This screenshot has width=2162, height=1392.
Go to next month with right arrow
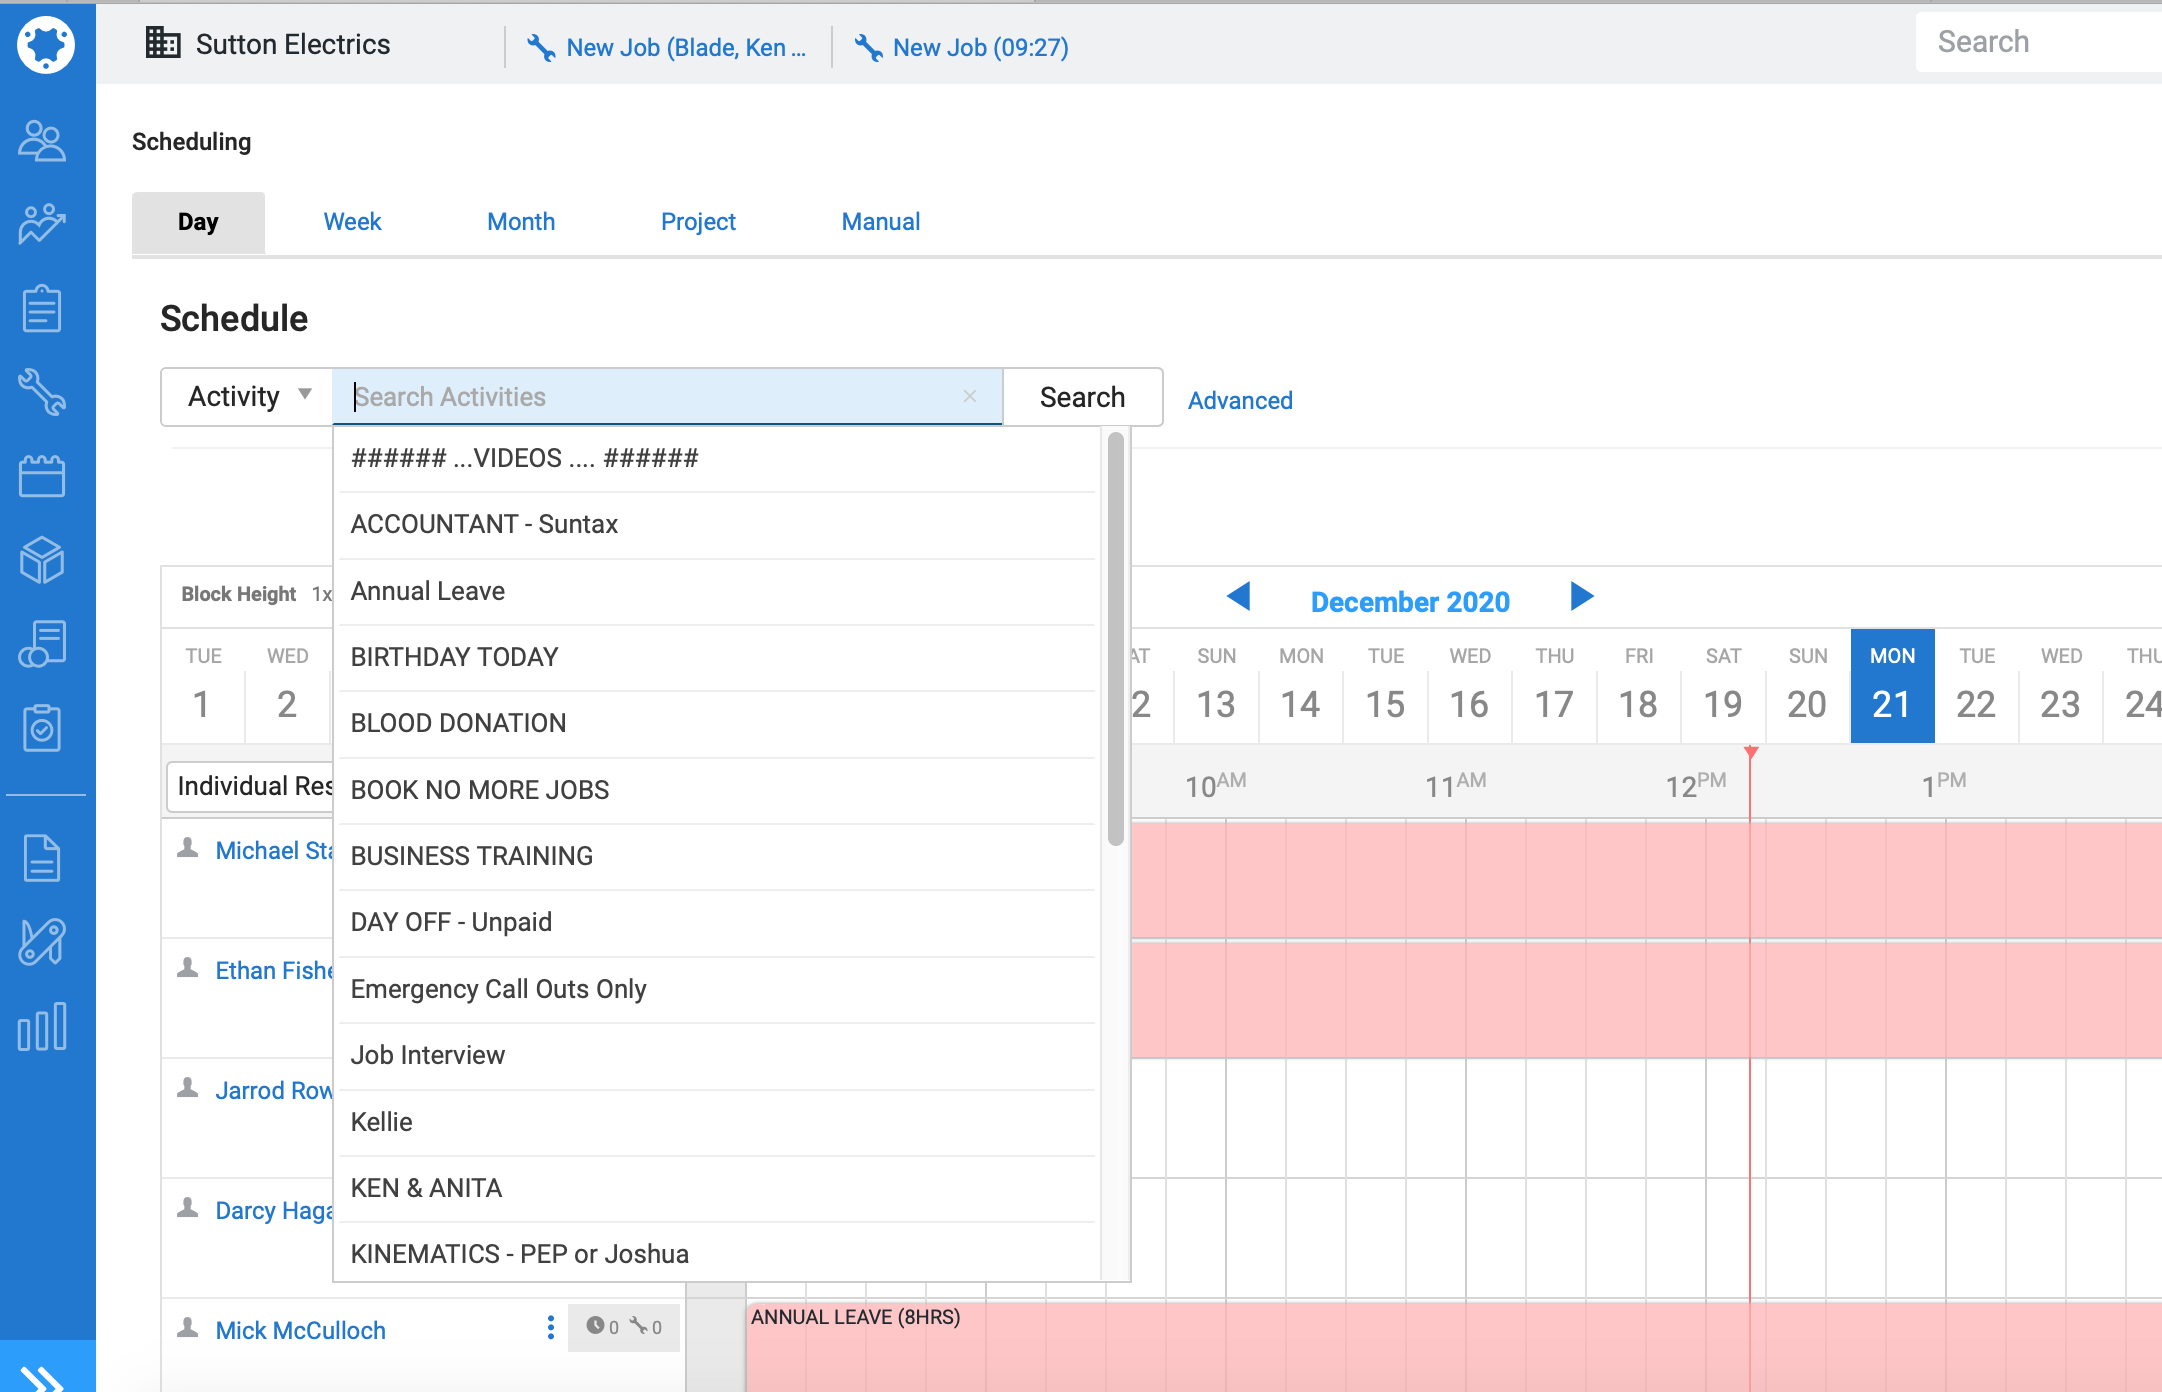(x=1581, y=597)
